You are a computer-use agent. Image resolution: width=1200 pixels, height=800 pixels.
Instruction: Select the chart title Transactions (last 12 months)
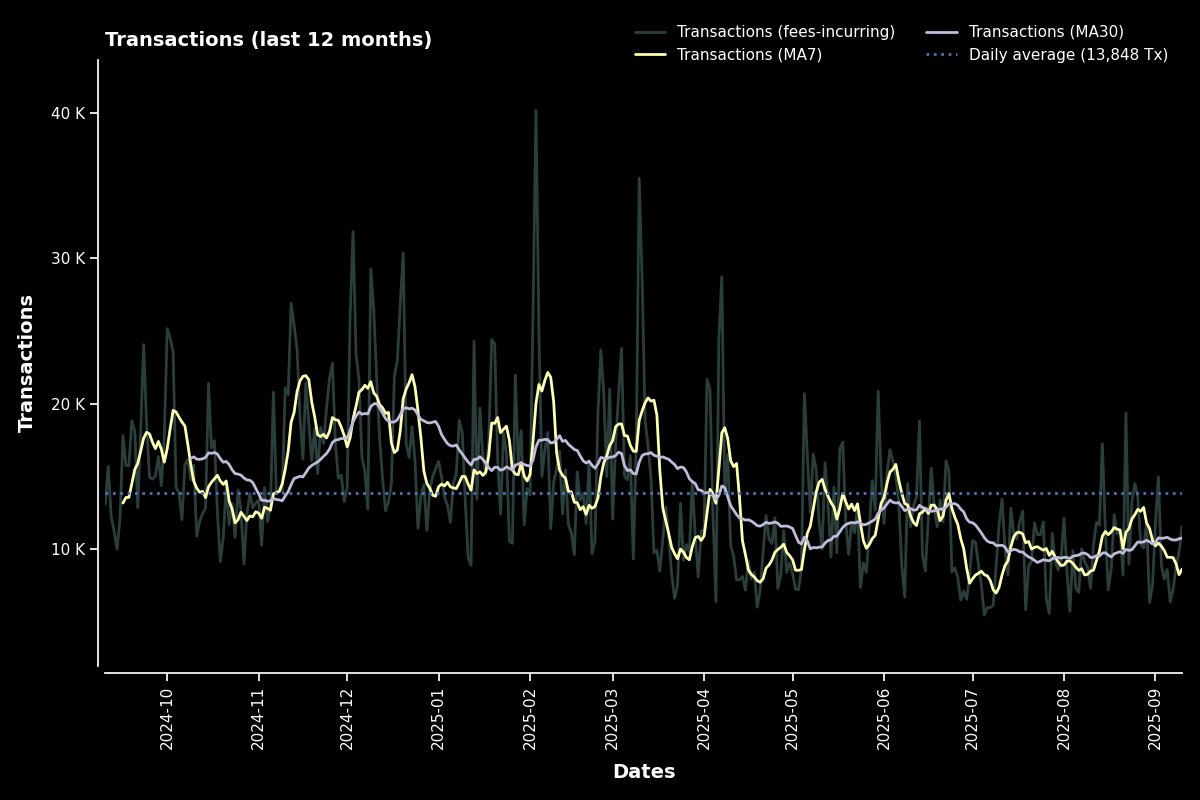coord(268,39)
